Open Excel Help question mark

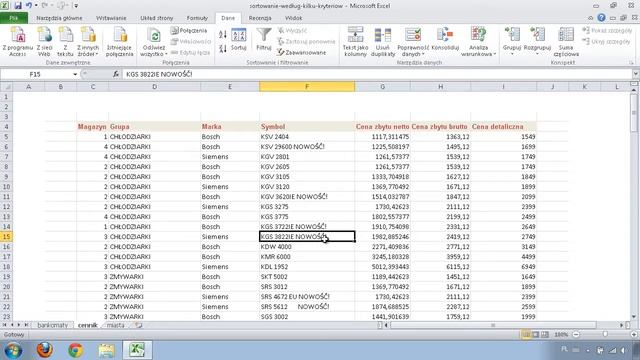click(x=601, y=18)
